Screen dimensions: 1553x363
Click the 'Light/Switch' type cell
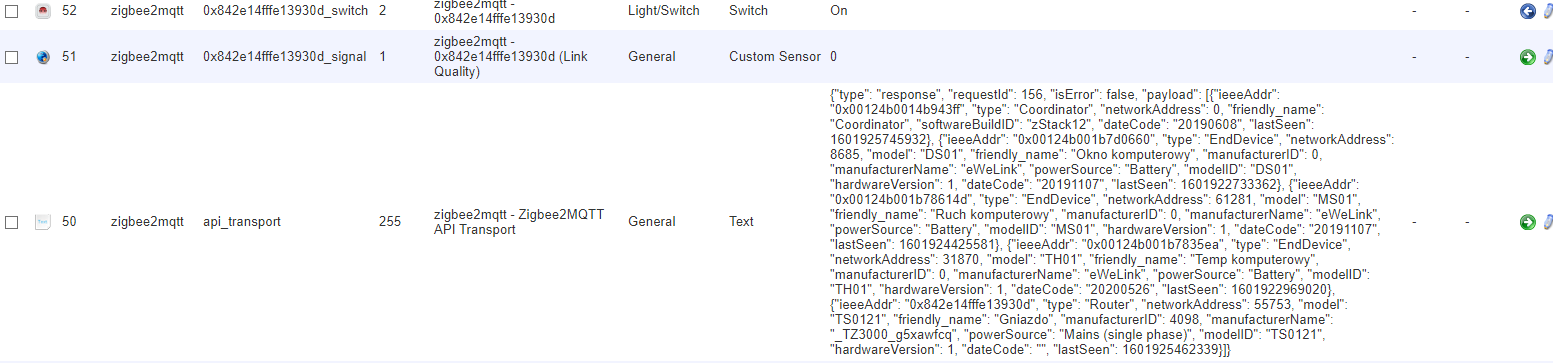(664, 11)
